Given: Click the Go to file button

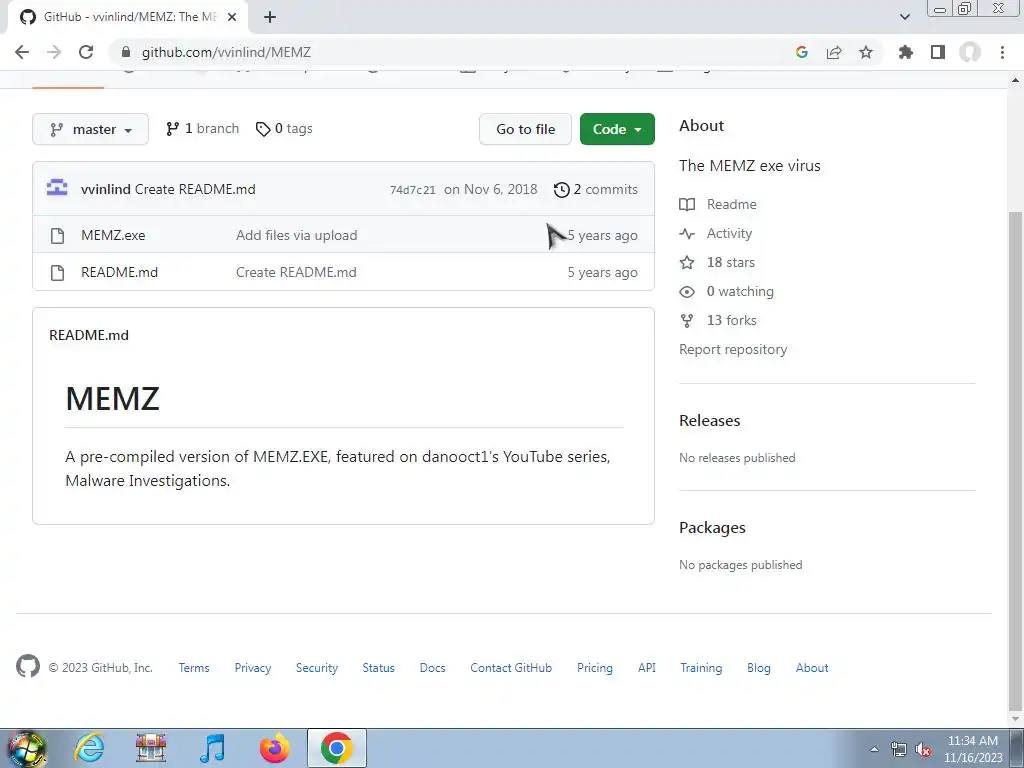Looking at the screenshot, I should [525, 129].
